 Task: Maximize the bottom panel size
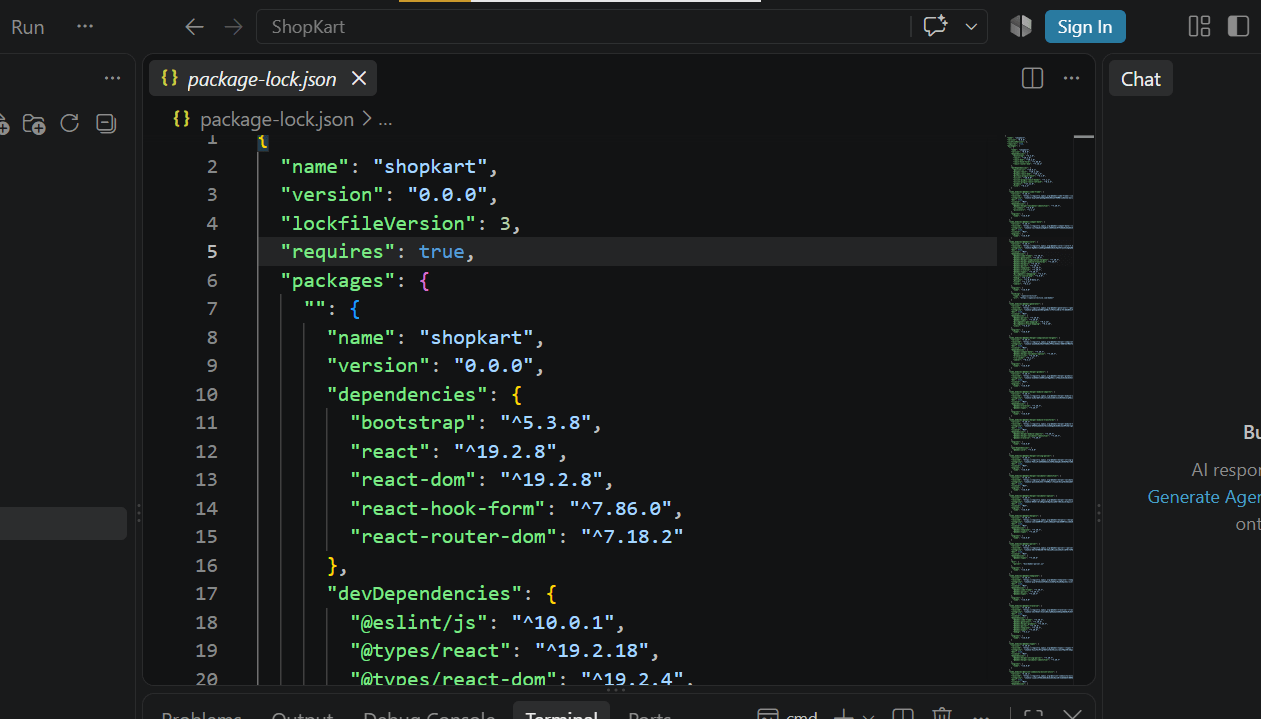[x=1033, y=714]
